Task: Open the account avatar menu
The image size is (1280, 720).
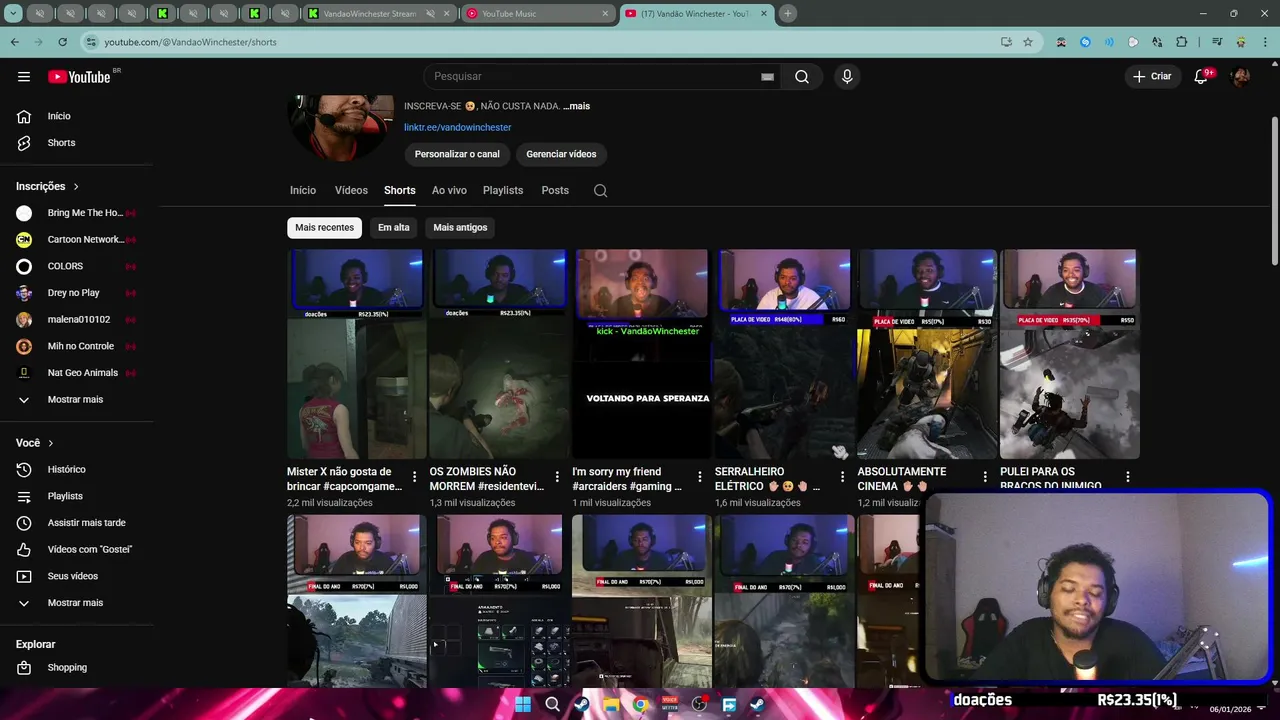Action: pos(1241,77)
